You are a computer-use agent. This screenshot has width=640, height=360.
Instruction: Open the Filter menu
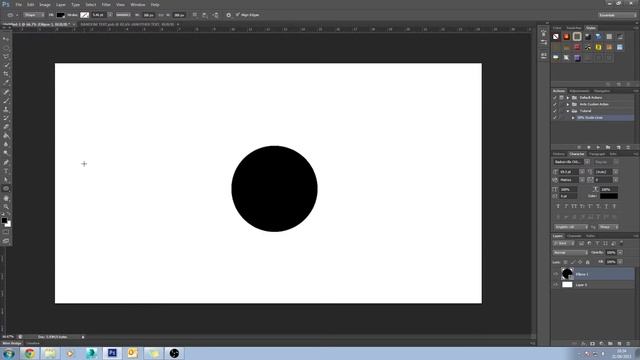tap(106, 4)
